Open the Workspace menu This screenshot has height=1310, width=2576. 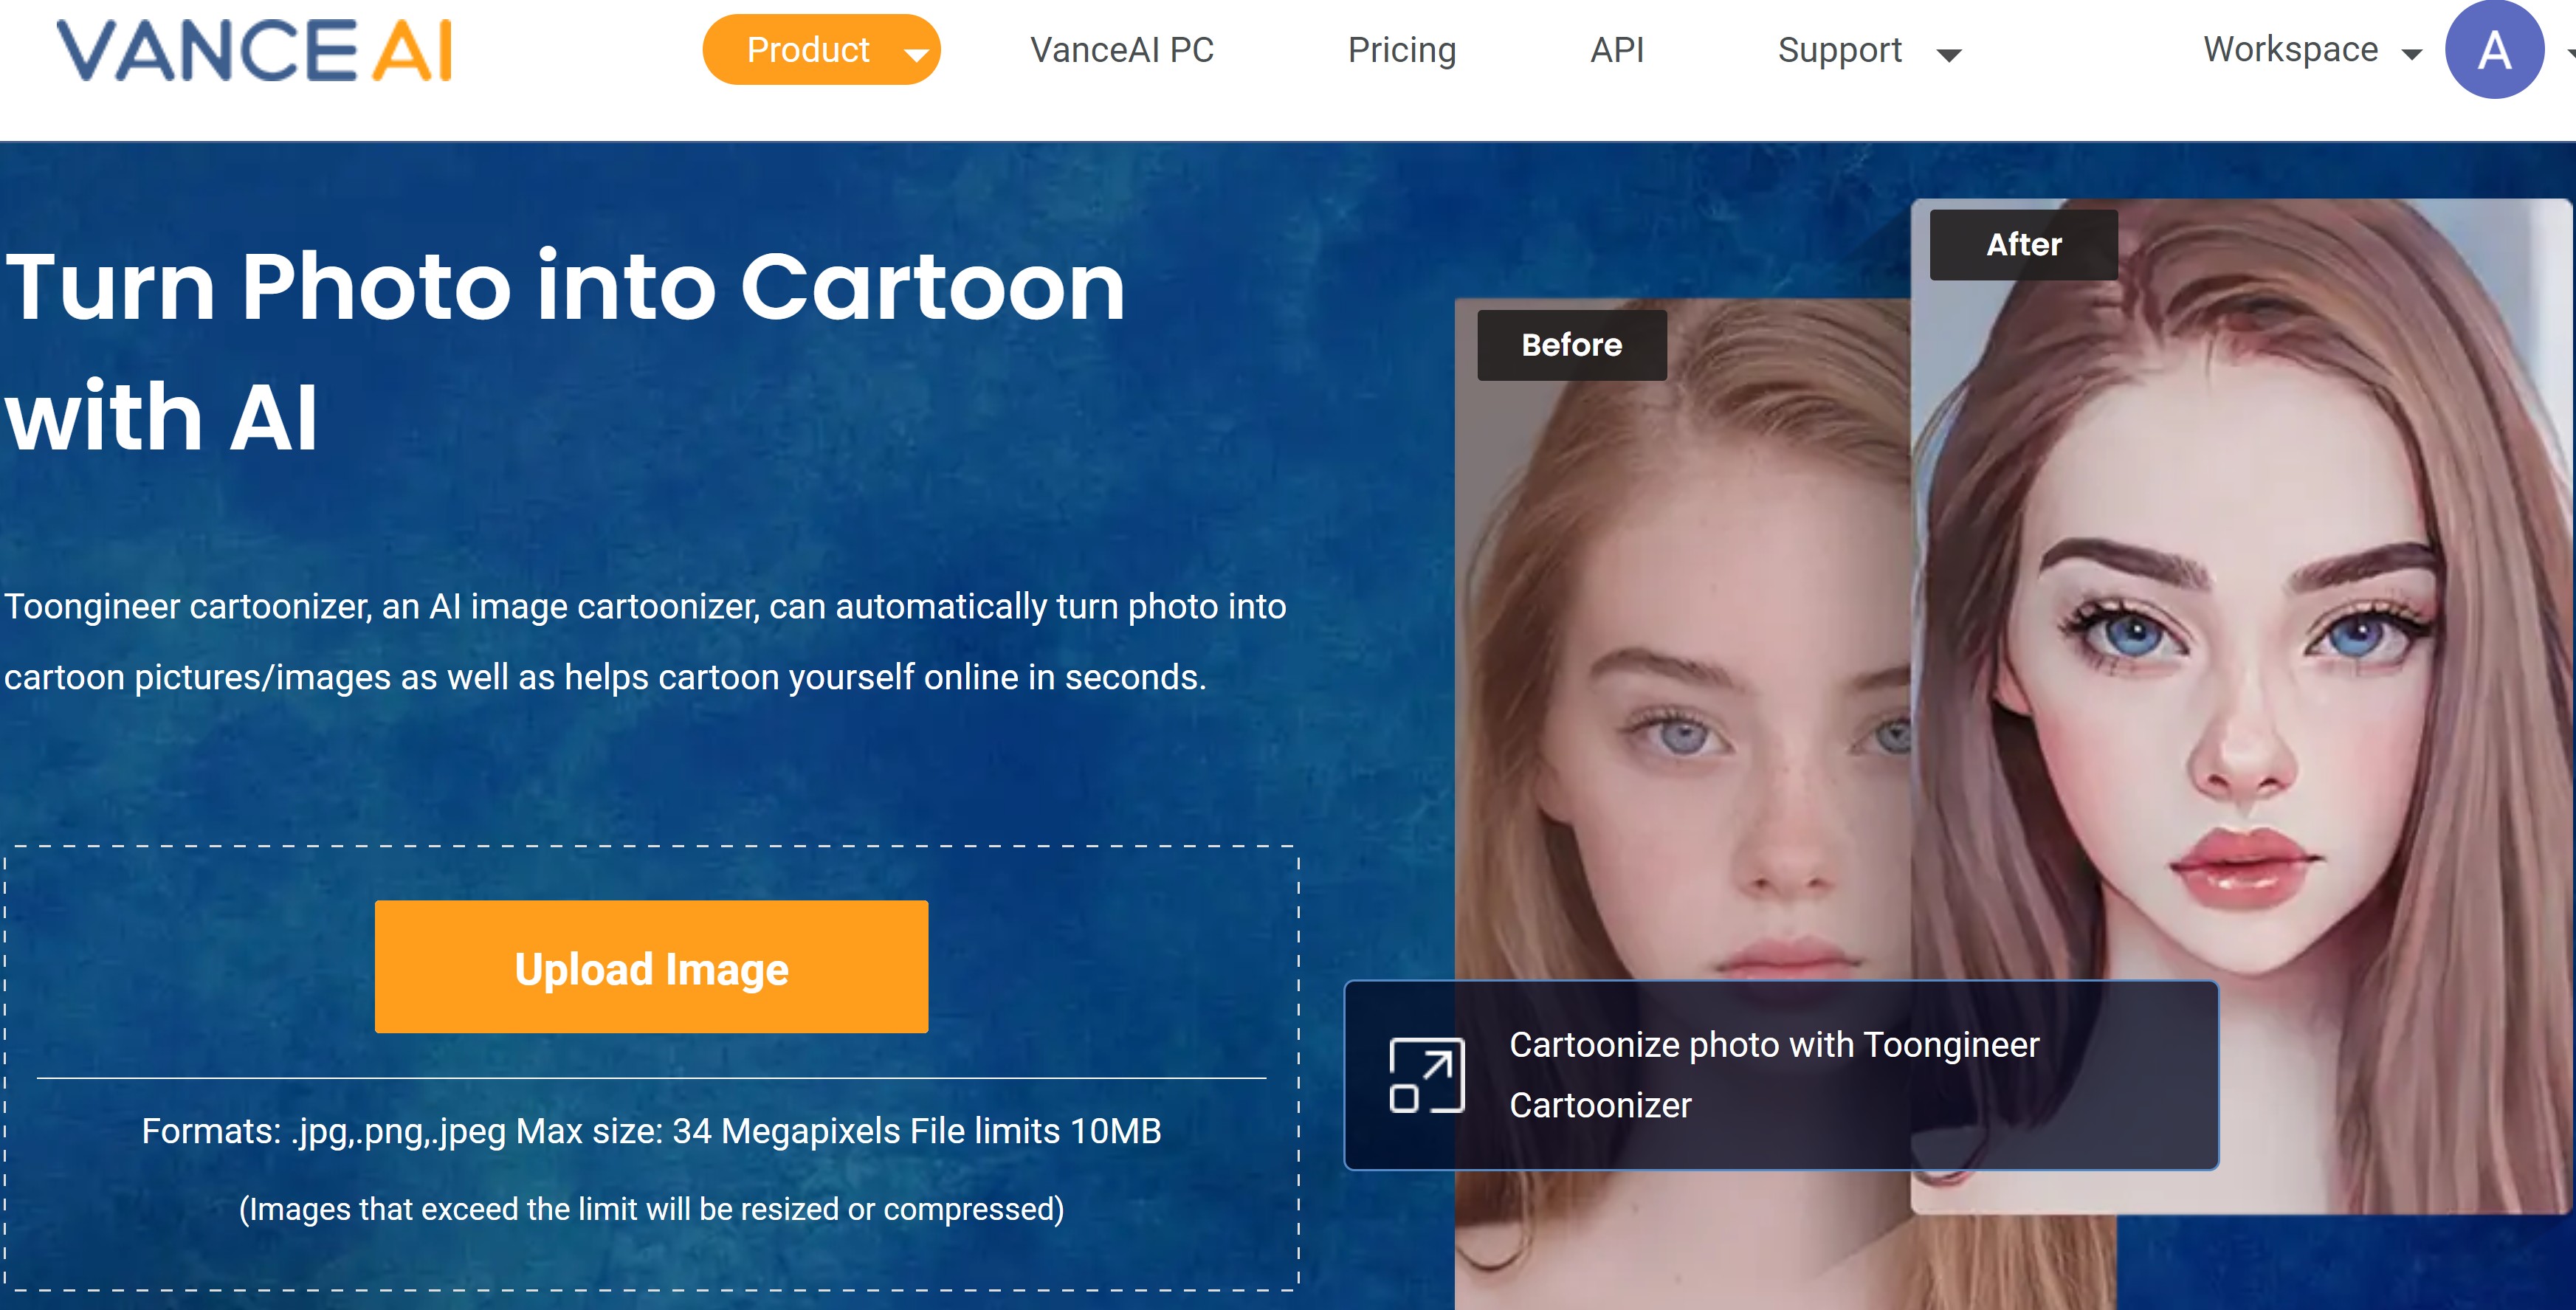2291,50
